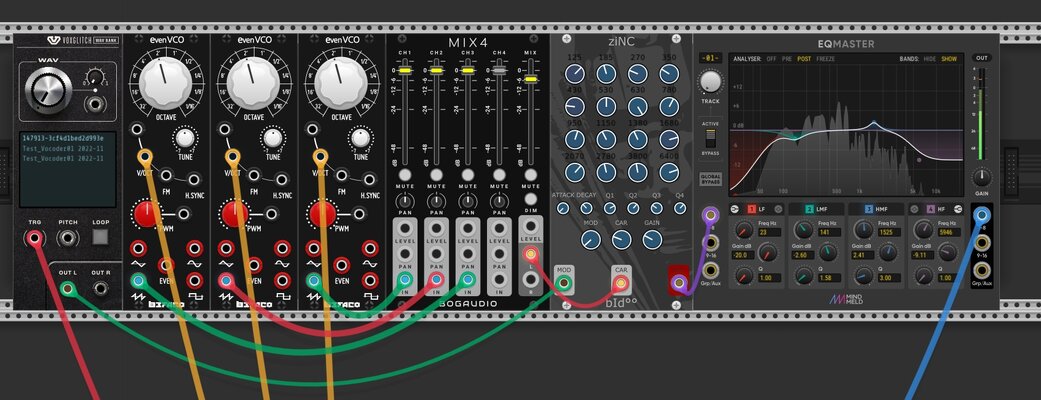Screen dimensions: 1041x400
Task: Click the MOD input jack on zINC
Action: 564,284
